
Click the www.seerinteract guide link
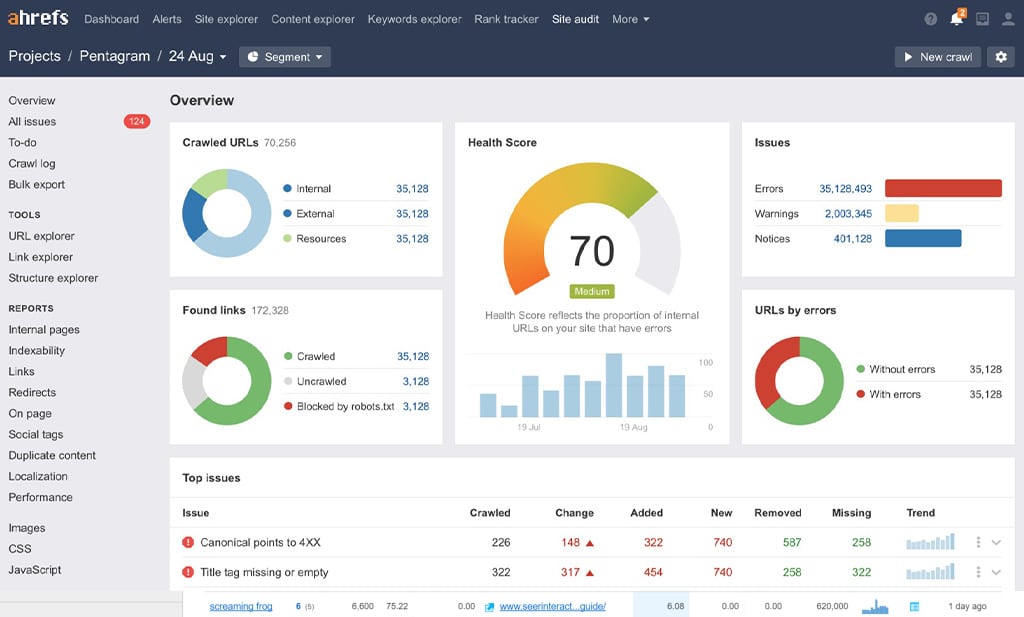pyautogui.click(x=552, y=606)
